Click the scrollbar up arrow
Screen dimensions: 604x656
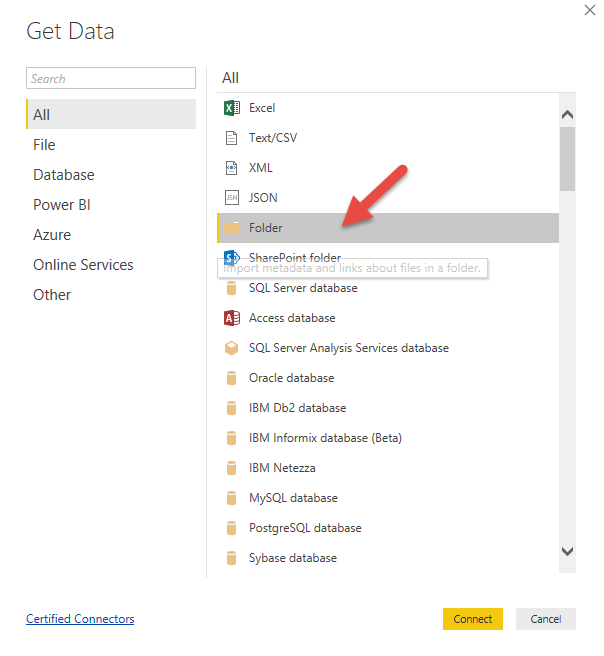pyautogui.click(x=567, y=114)
